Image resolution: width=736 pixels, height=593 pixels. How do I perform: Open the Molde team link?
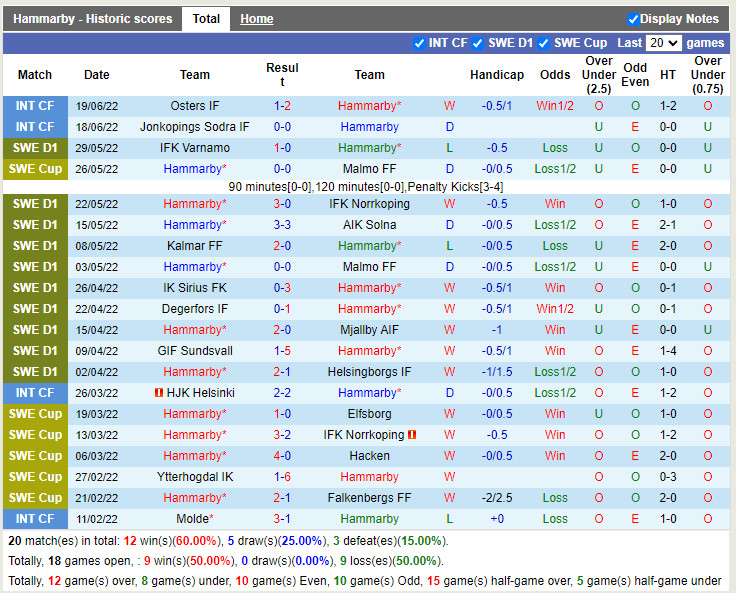[195, 519]
